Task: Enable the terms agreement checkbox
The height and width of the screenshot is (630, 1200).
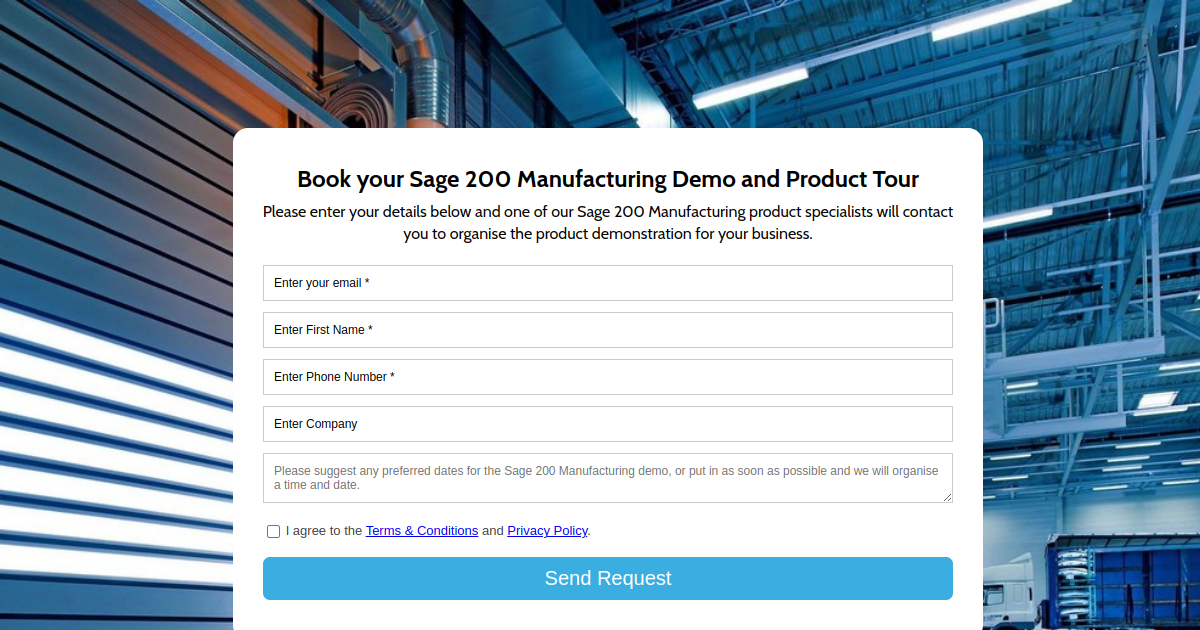Action: pyautogui.click(x=273, y=531)
